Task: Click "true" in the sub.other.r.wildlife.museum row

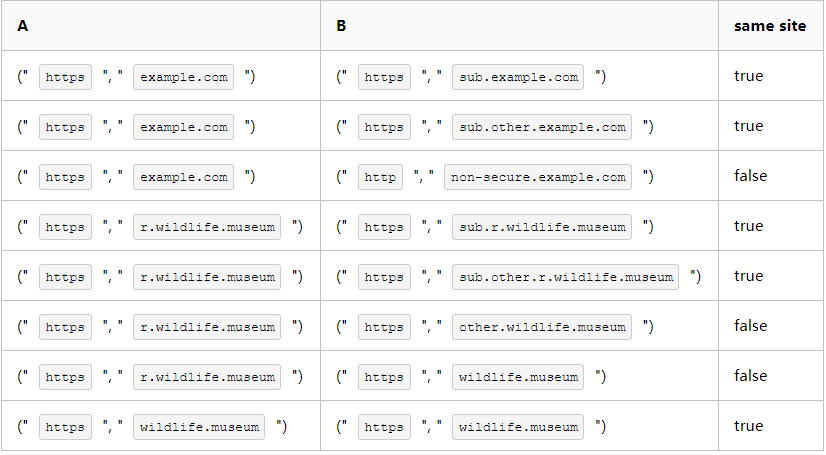Action: tap(748, 276)
